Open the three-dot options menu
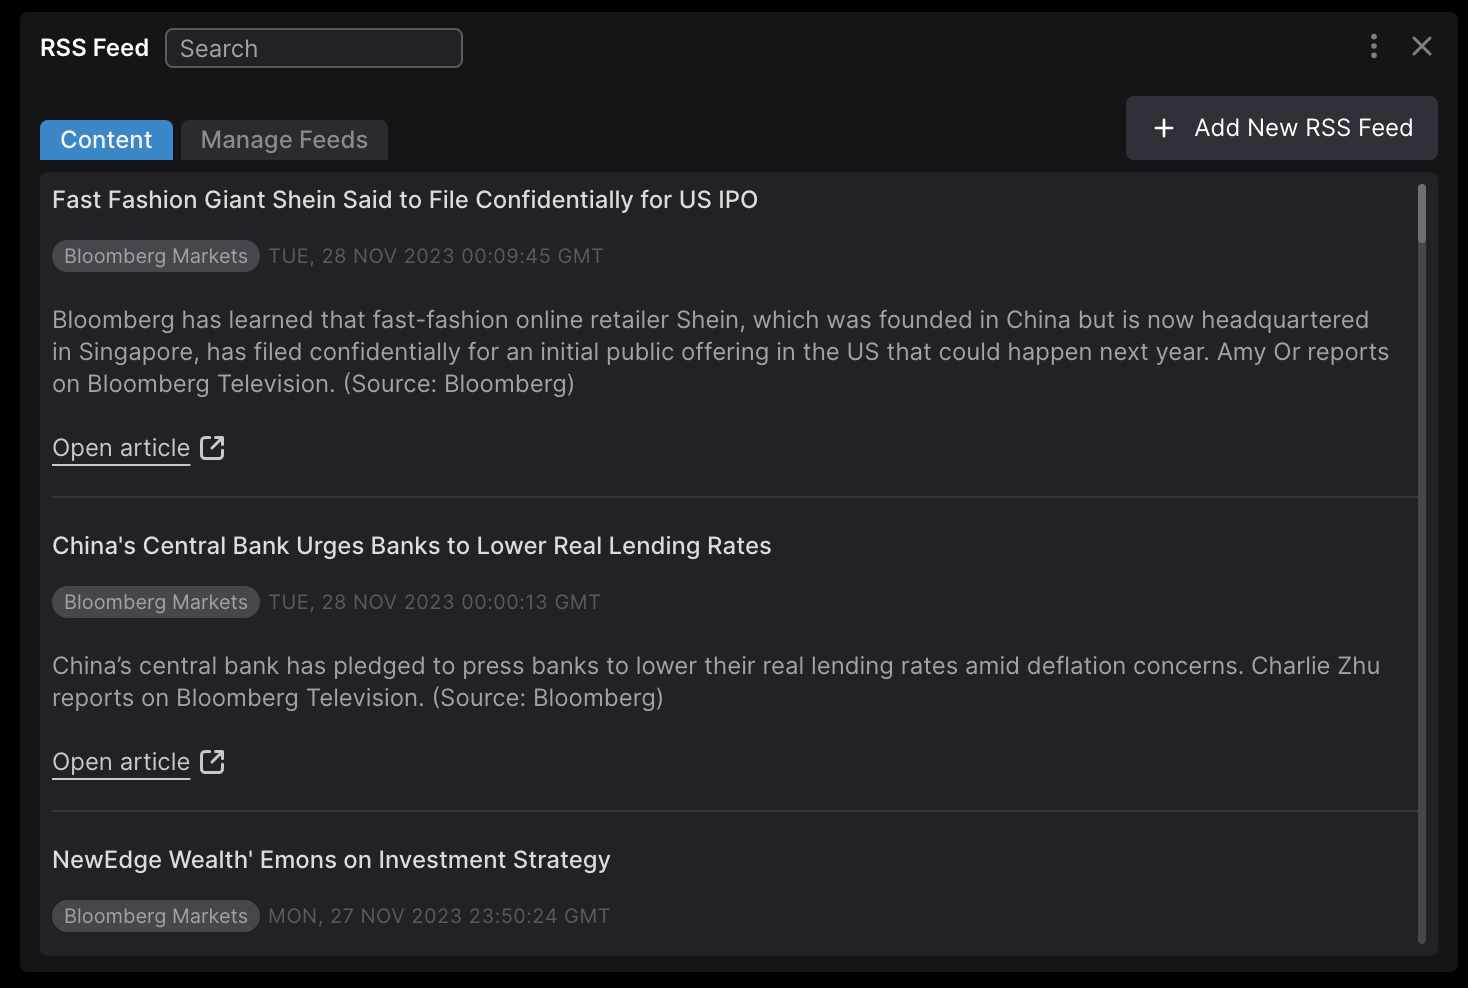Screen dimensions: 1468x988 coord(1374,46)
